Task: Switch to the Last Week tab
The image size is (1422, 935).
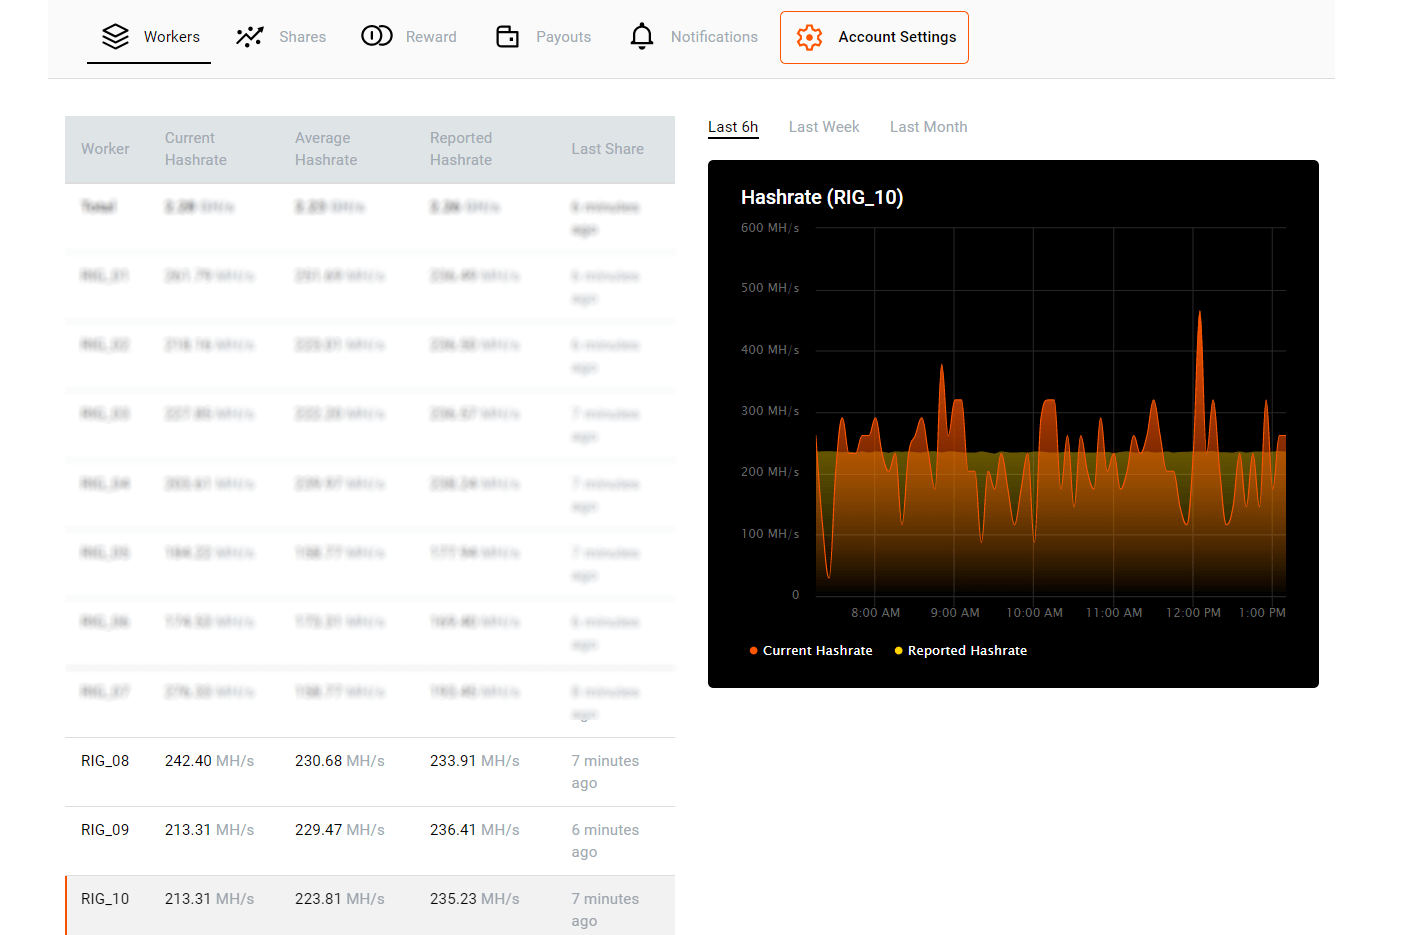Action: (x=823, y=126)
